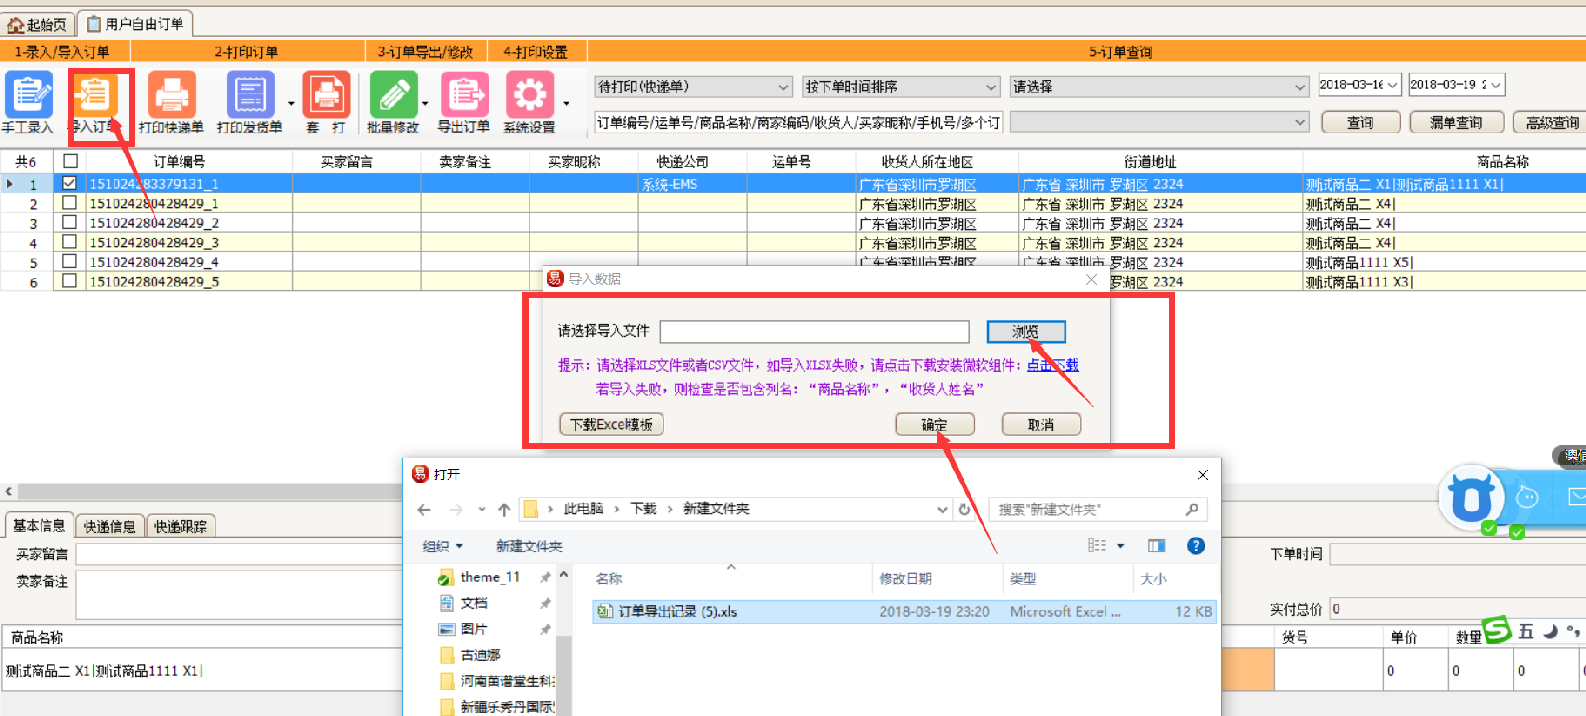Check order 151024280428429_4 checkbox
Viewport: 1586px width, 716px height.
coord(69,262)
